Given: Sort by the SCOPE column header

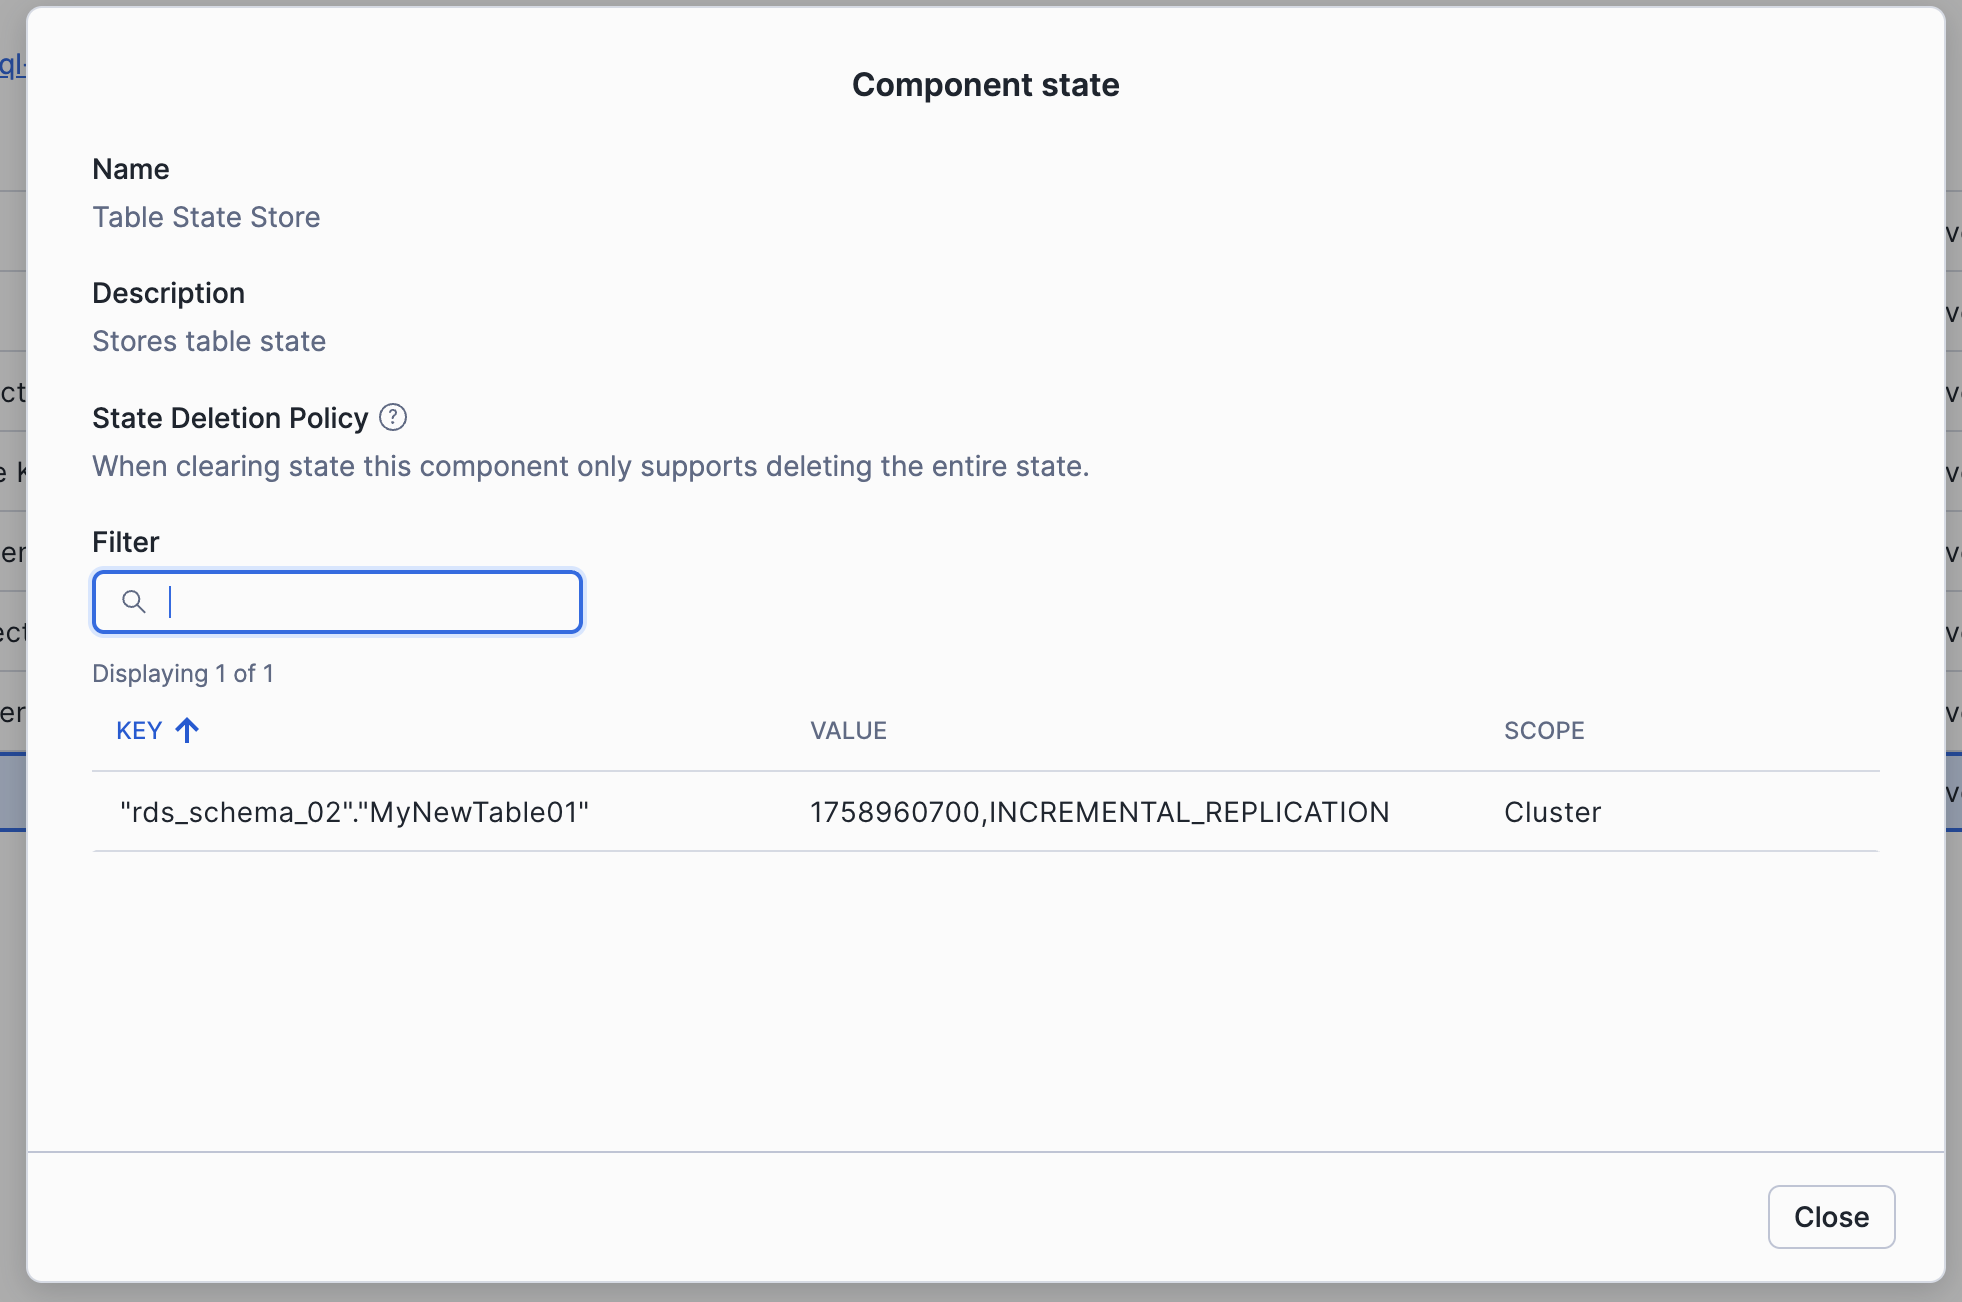Looking at the screenshot, I should click(1543, 731).
